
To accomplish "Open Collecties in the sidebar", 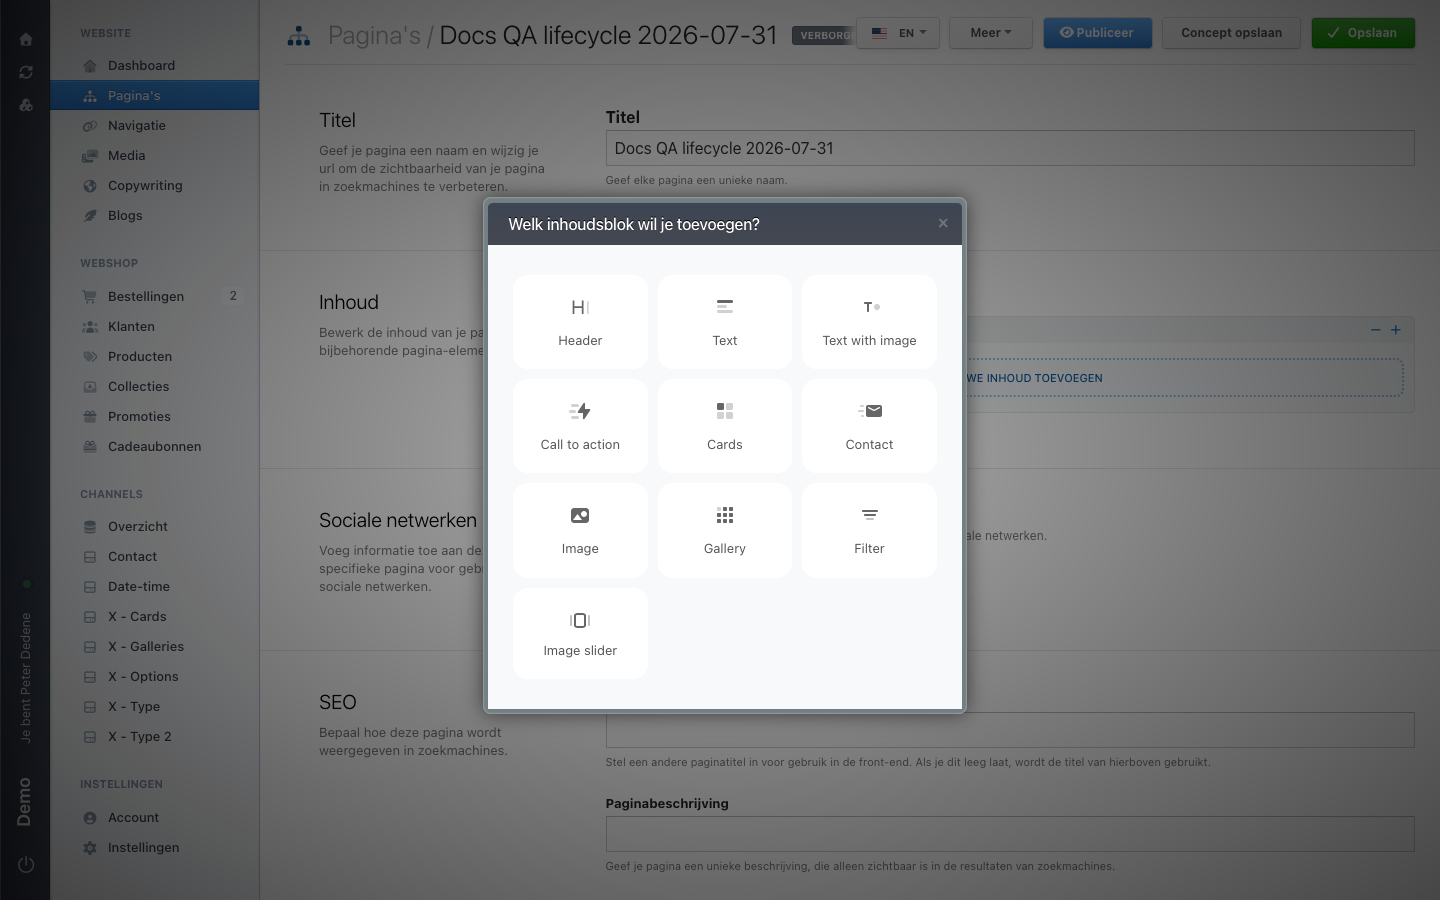I will coord(155,386).
